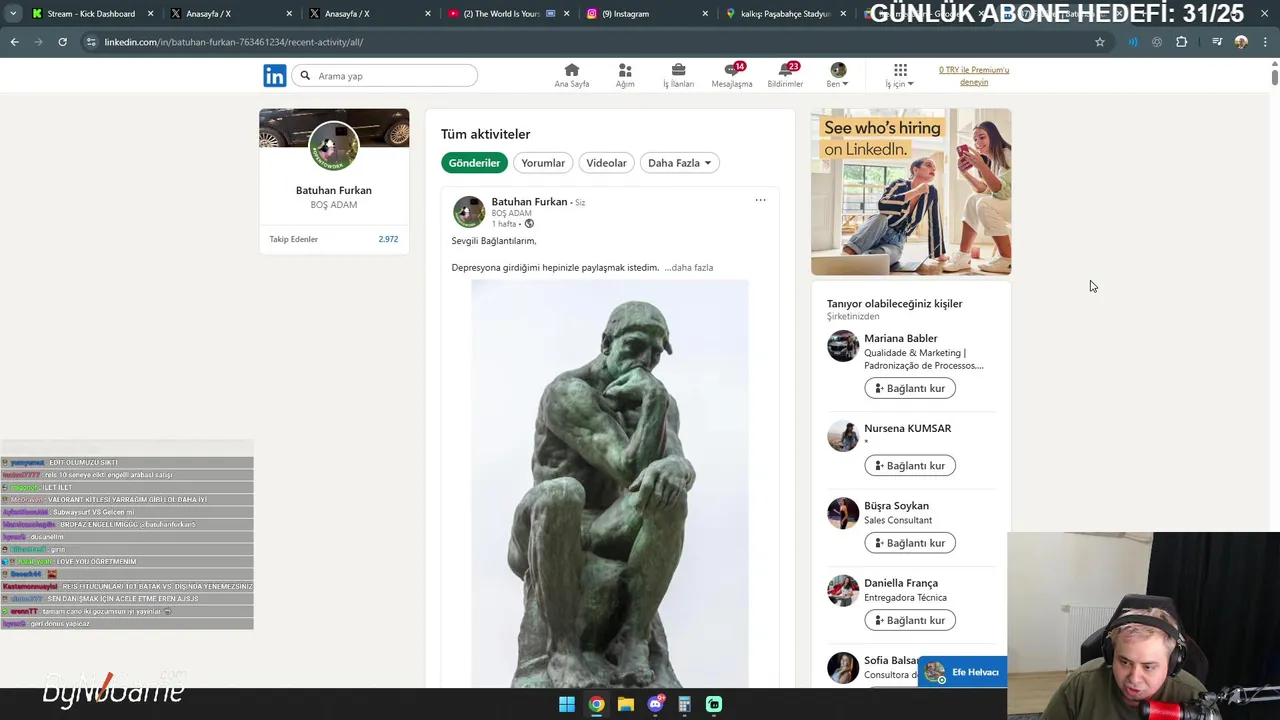The height and width of the screenshot is (720, 1280).
Task: Click sidebar profile picture of Batuhan Furkan
Action: (x=334, y=146)
